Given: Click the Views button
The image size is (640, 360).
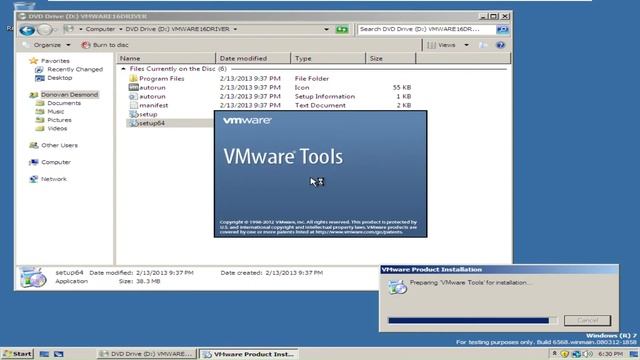Looking at the screenshot, I should click(442, 45).
